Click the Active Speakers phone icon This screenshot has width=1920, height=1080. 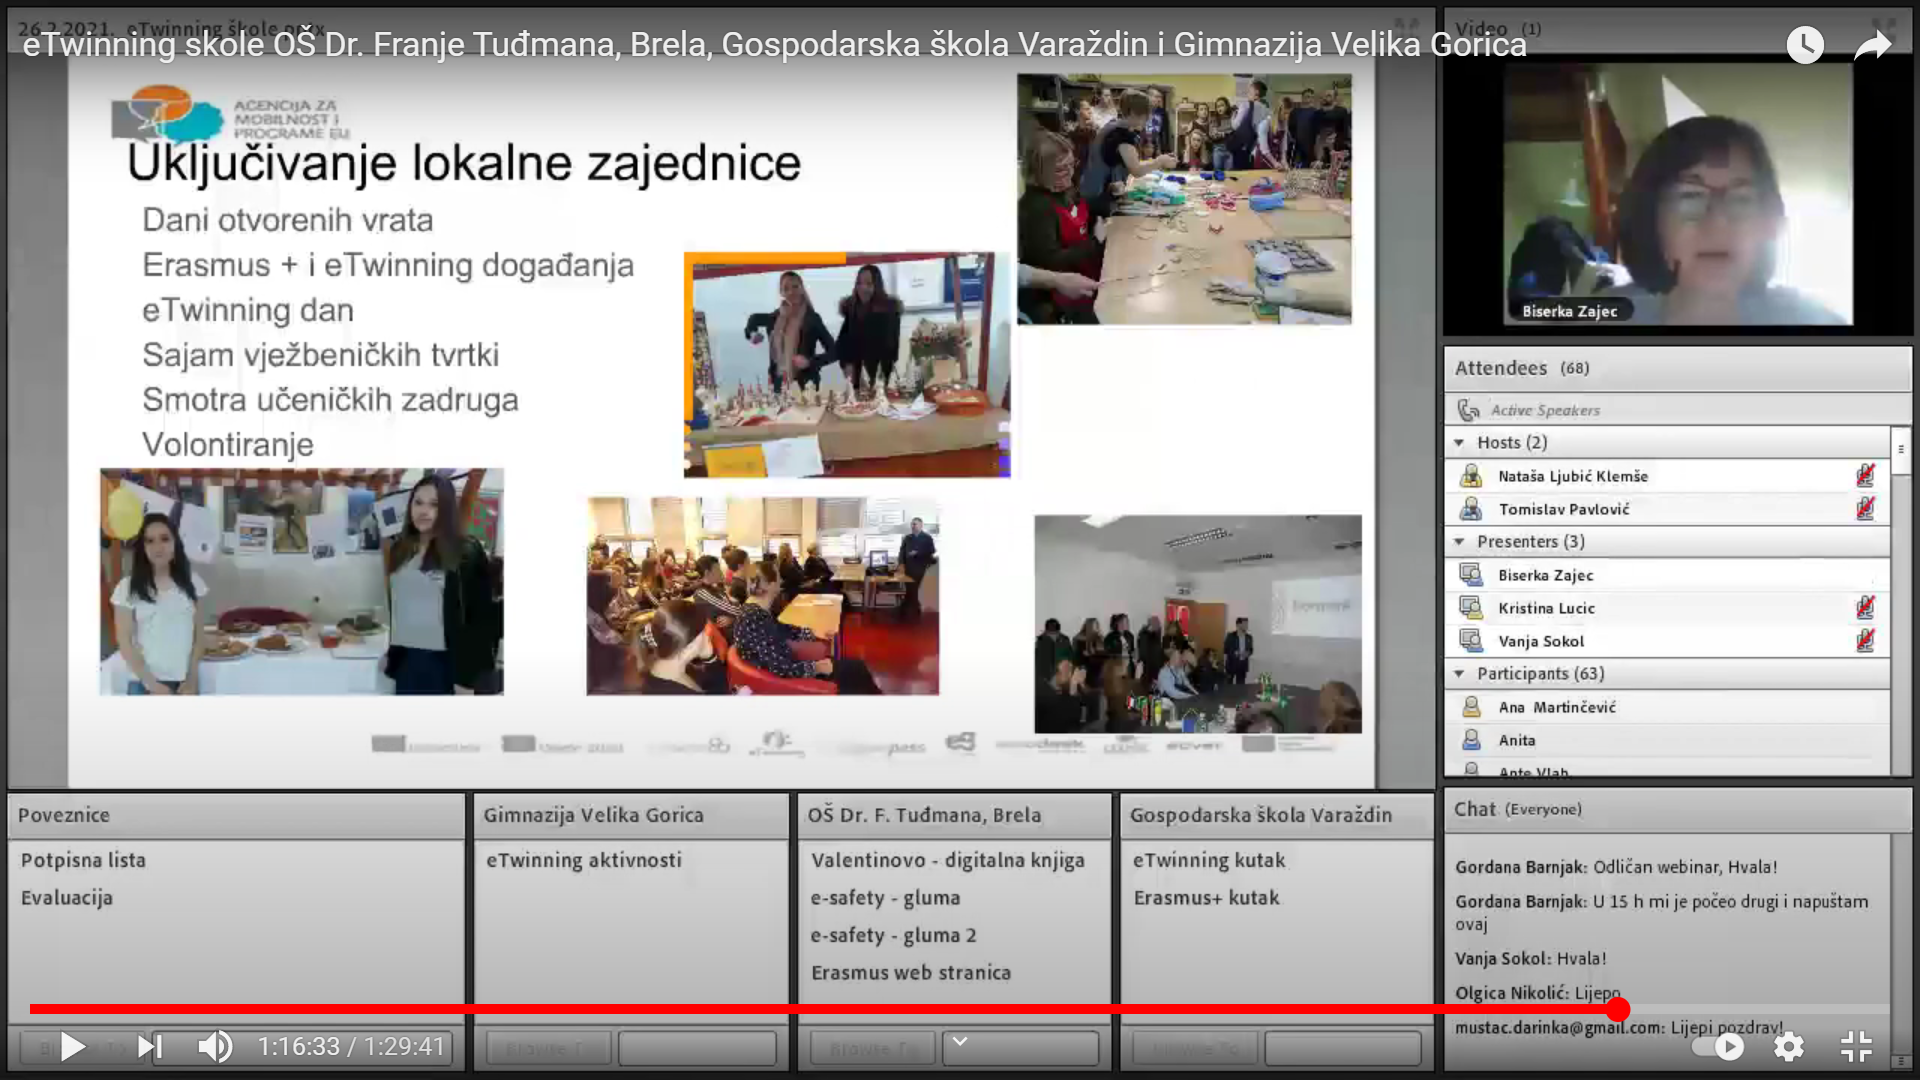[x=1468, y=410]
